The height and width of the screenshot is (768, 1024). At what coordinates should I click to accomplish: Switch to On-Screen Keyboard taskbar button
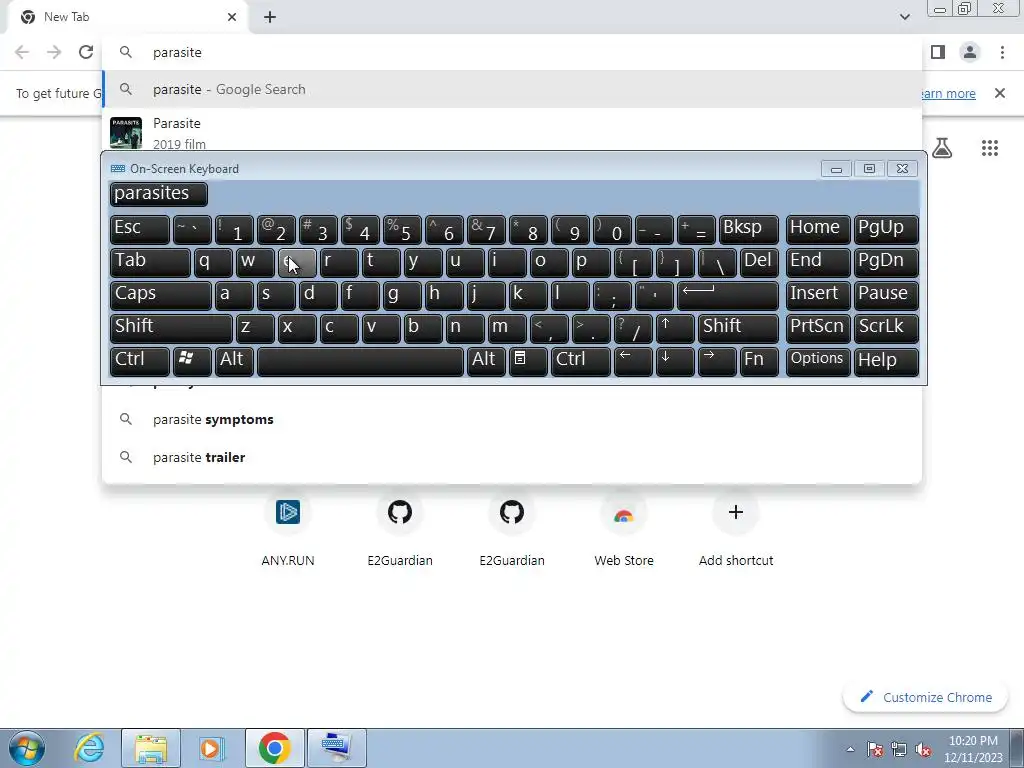(337, 748)
